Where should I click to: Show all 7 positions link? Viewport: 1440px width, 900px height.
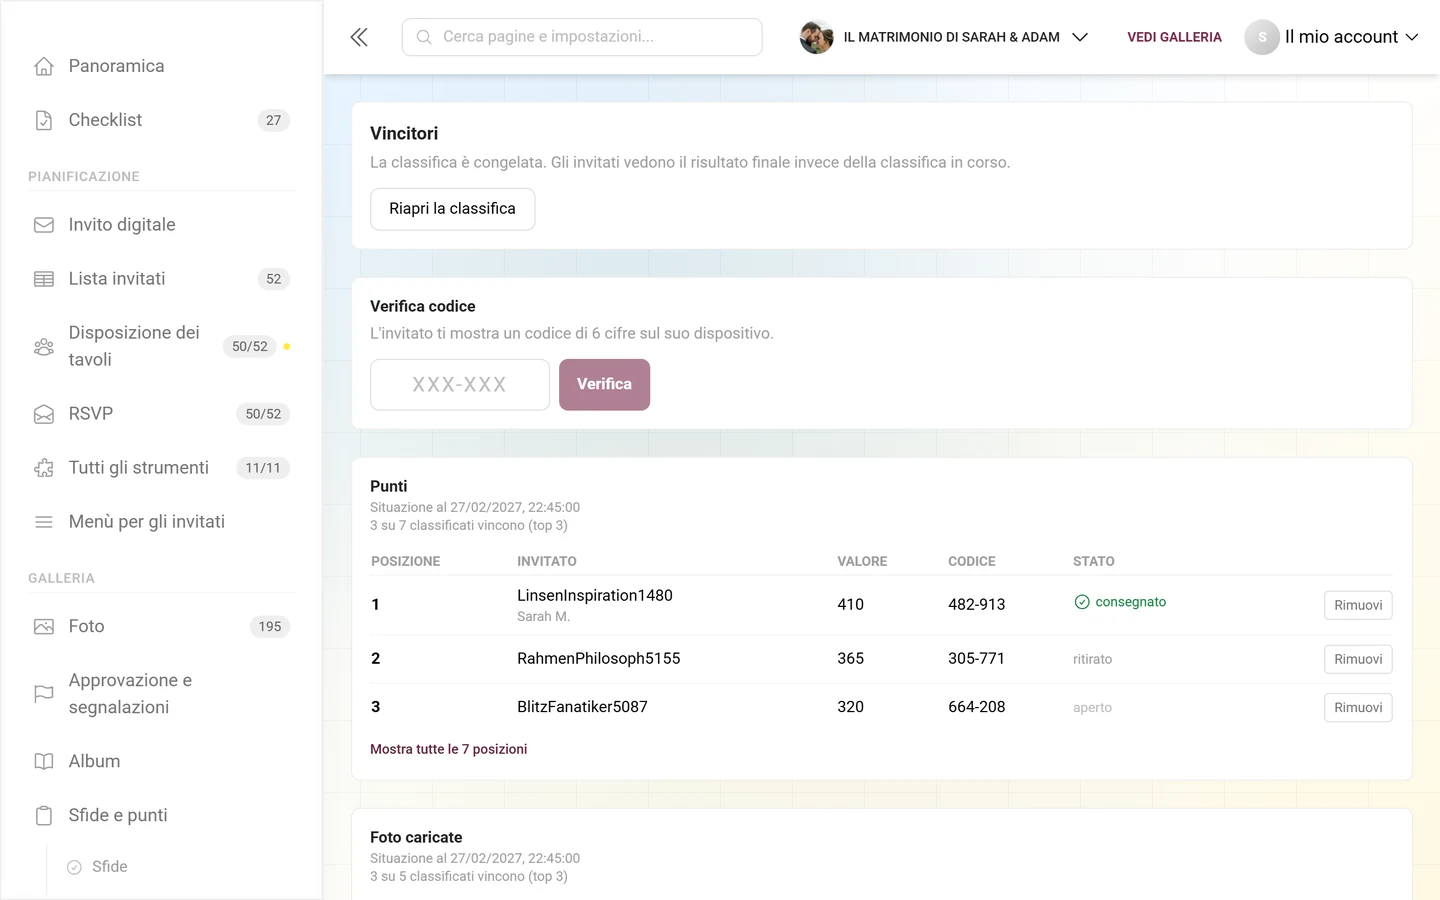[x=448, y=749]
